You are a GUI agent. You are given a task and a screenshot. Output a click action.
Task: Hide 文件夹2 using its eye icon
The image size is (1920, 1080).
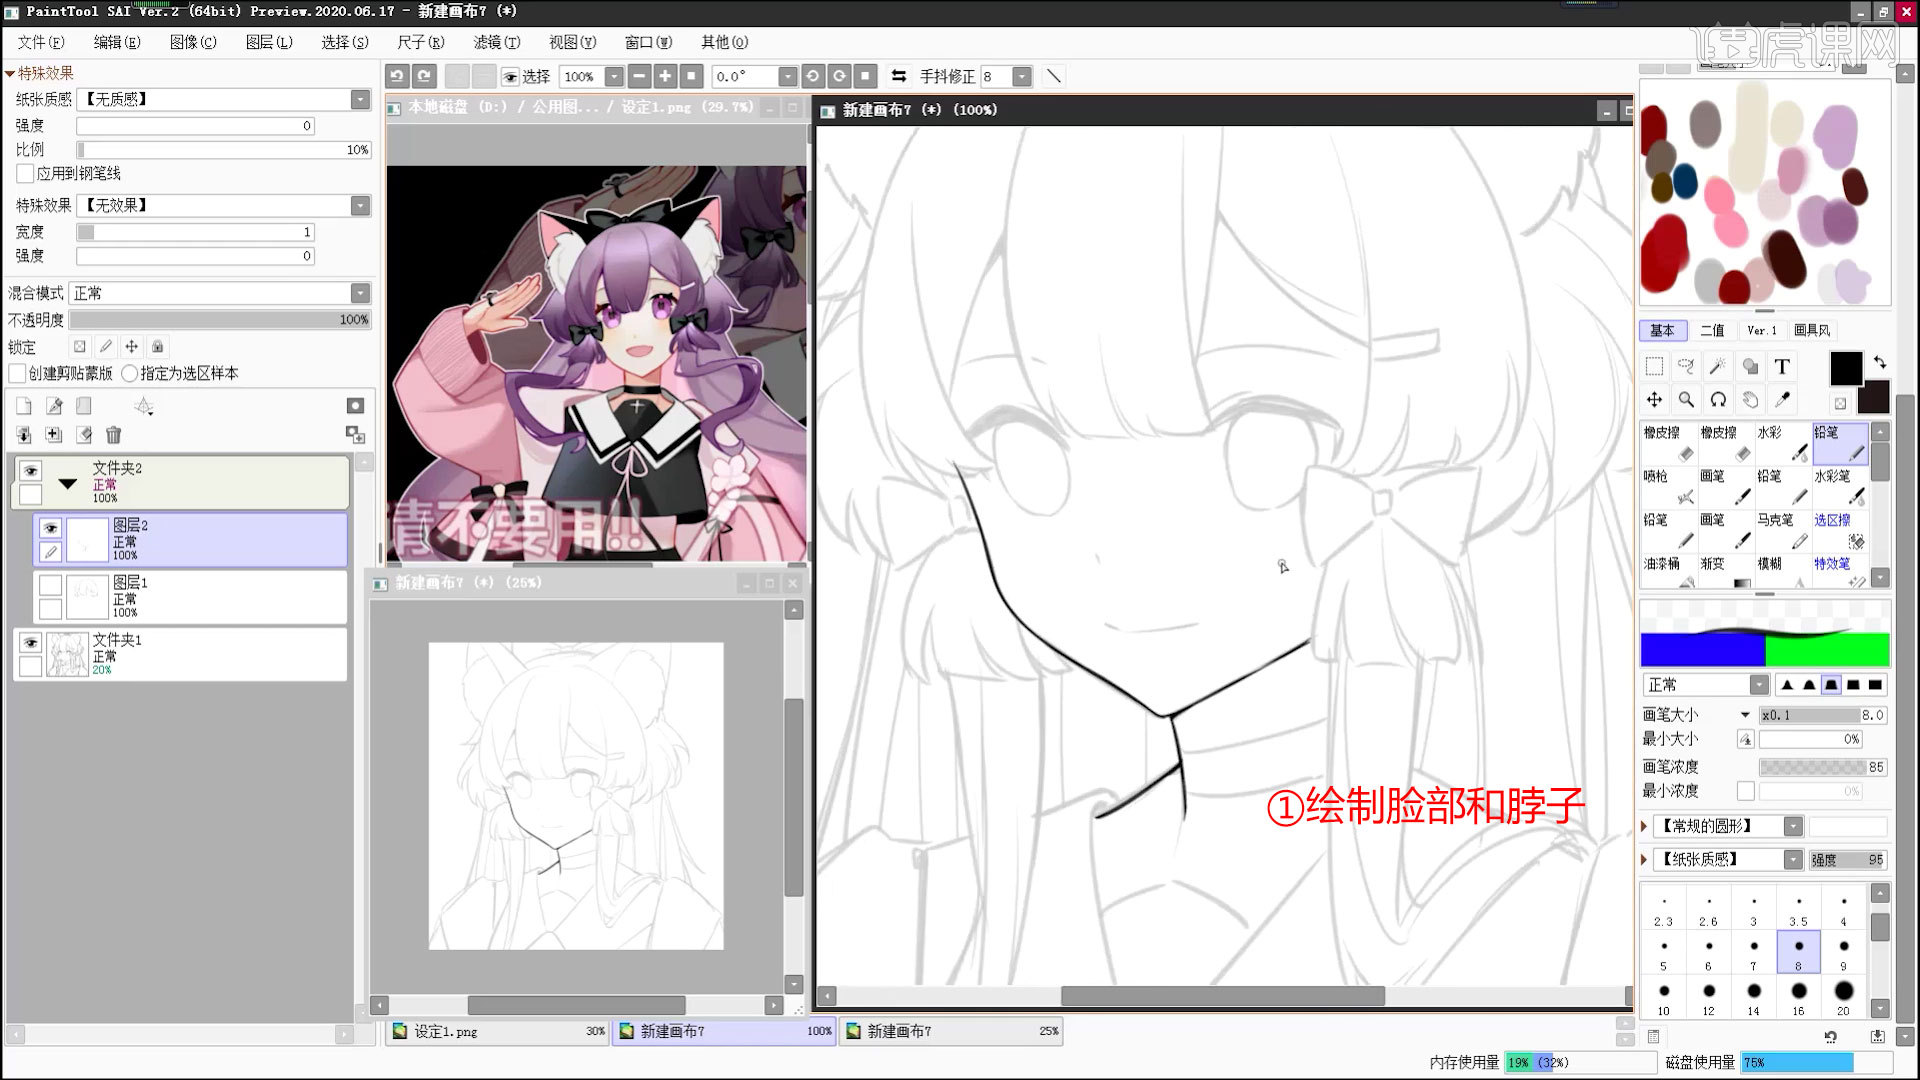click(31, 470)
